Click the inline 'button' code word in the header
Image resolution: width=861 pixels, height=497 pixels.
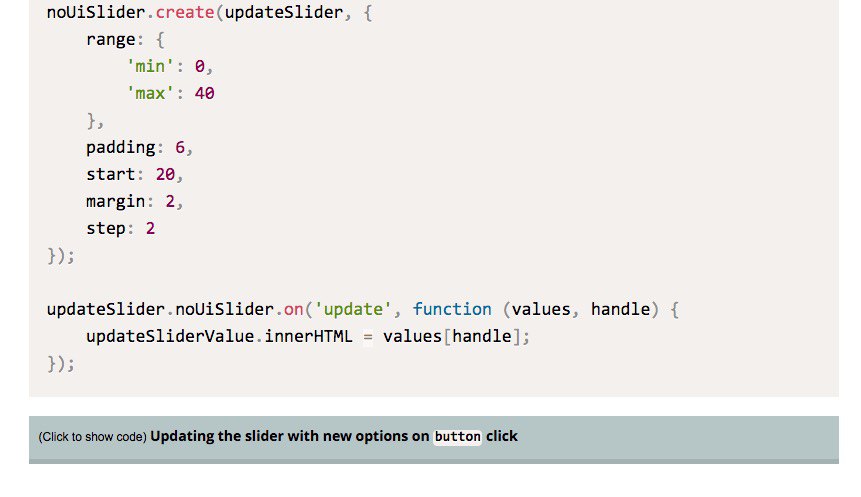pyautogui.click(x=457, y=437)
